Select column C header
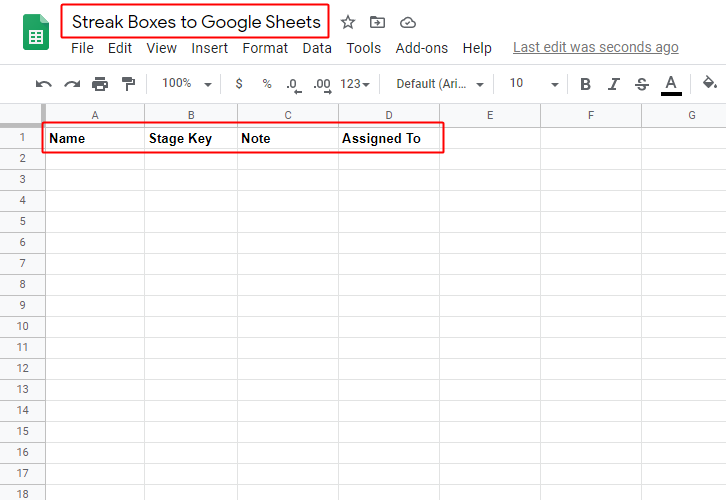726x500 pixels. [288, 115]
